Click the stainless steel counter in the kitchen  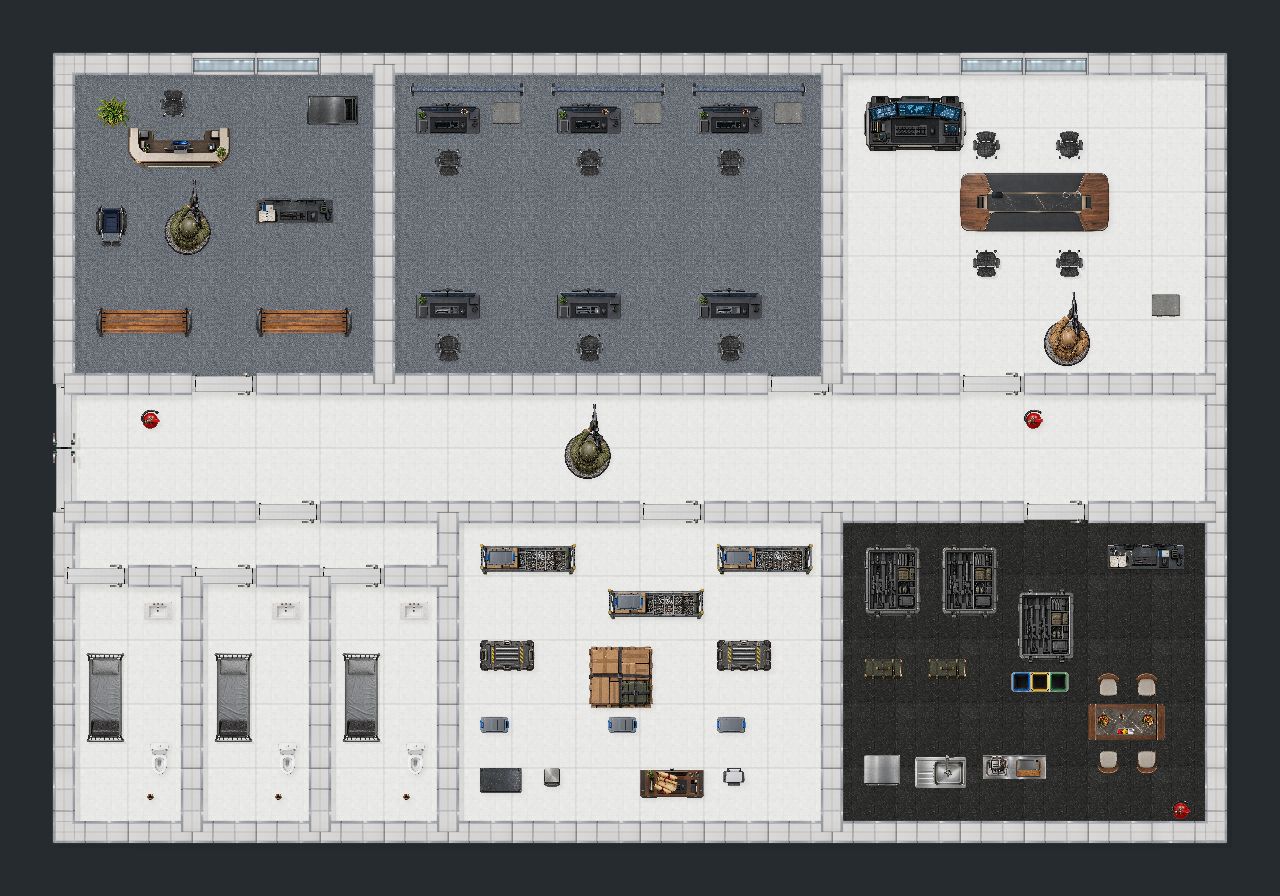pyautogui.click(x=882, y=770)
